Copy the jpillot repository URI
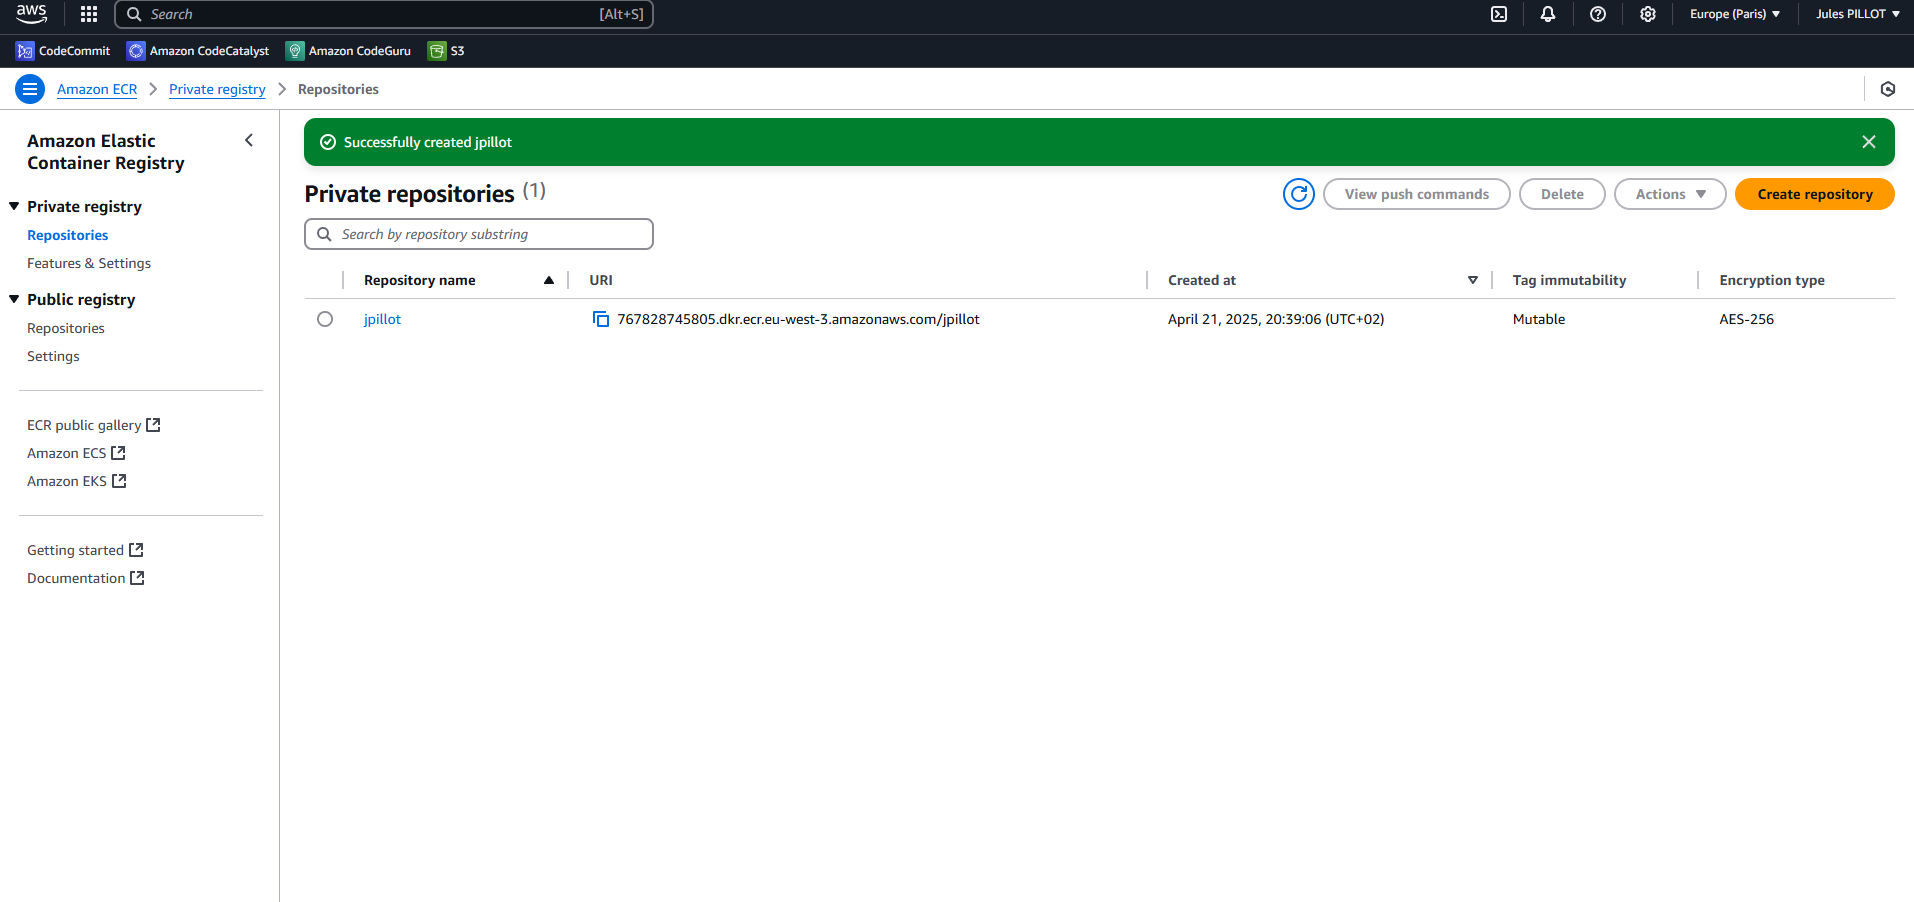 pyautogui.click(x=600, y=319)
